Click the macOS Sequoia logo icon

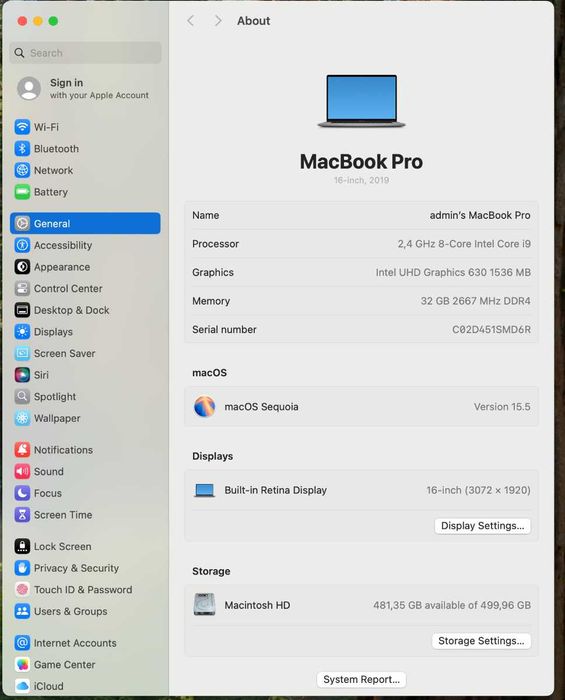[x=204, y=407]
